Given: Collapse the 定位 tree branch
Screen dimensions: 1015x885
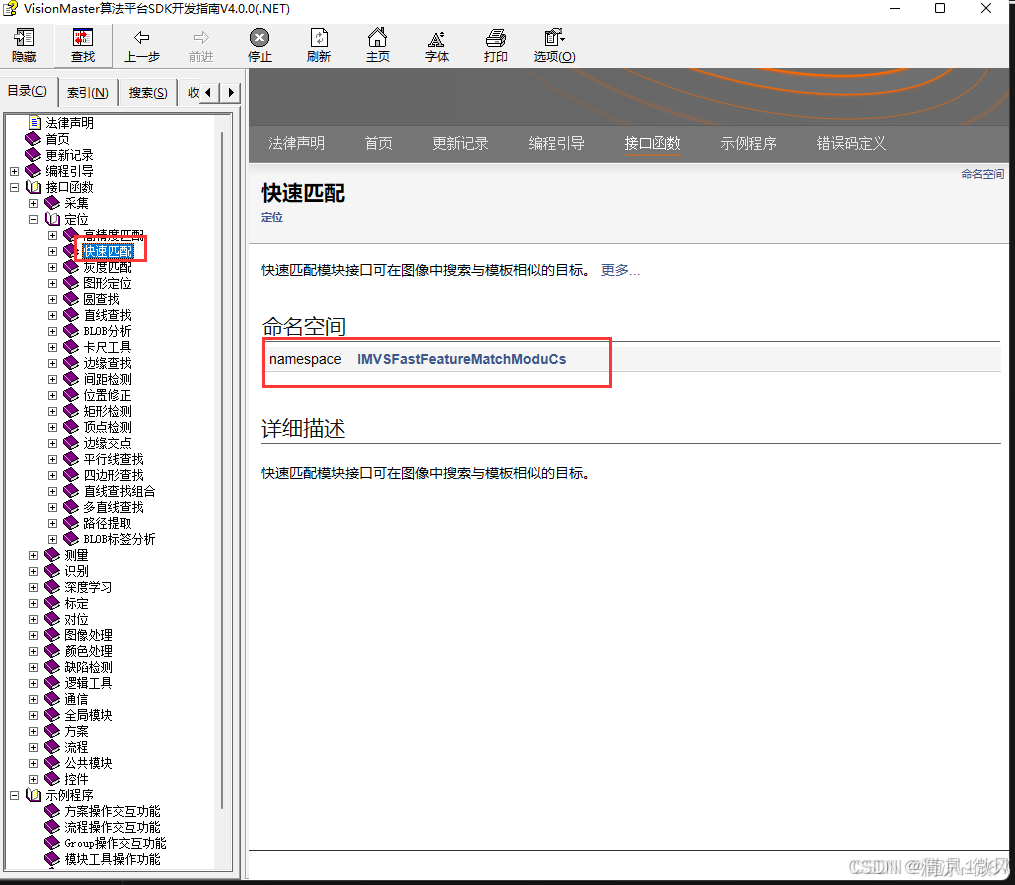Looking at the screenshot, I should pos(33,218).
